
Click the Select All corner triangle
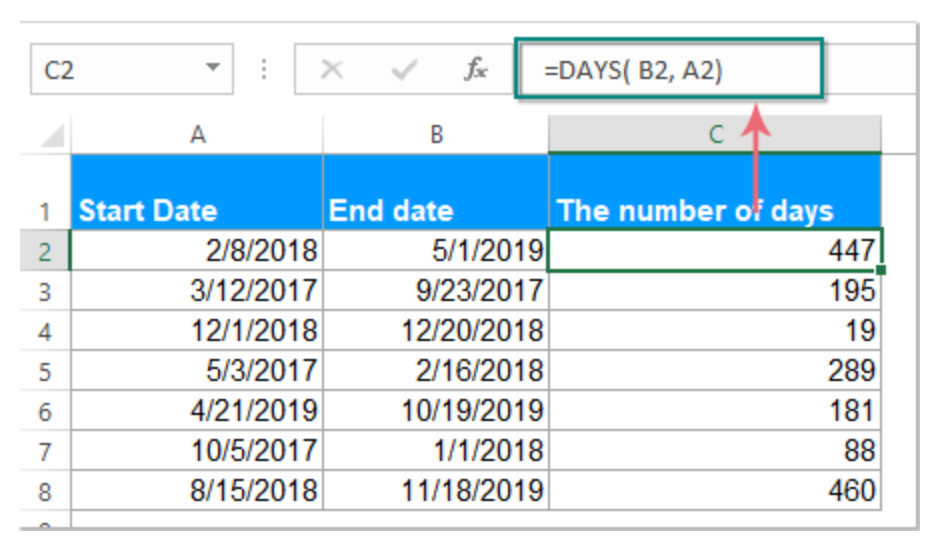click(53, 135)
